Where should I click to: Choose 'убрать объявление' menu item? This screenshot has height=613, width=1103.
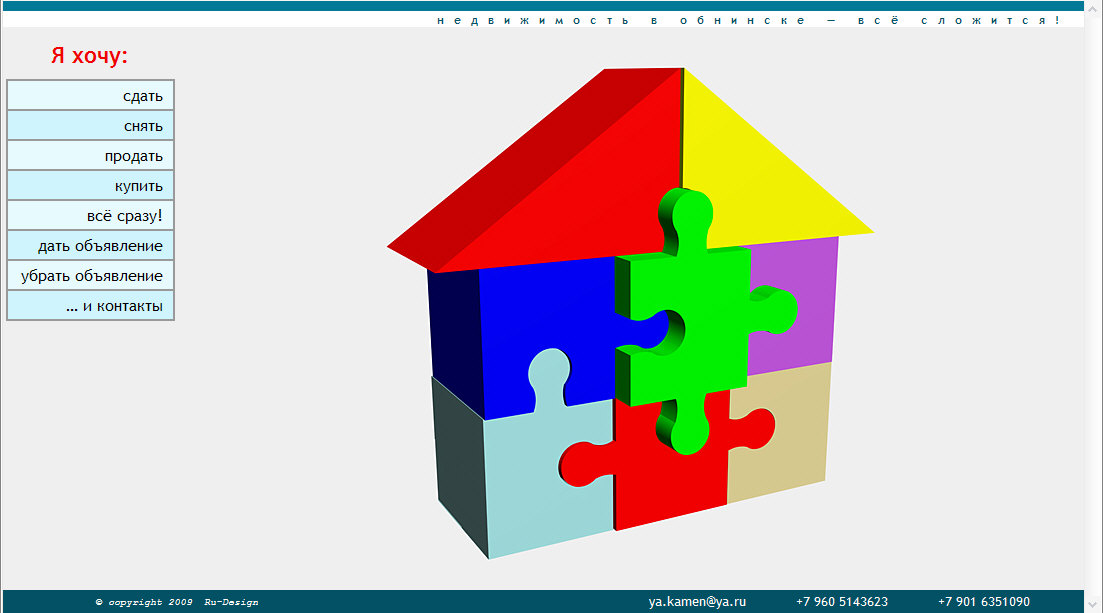coord(90,276)
